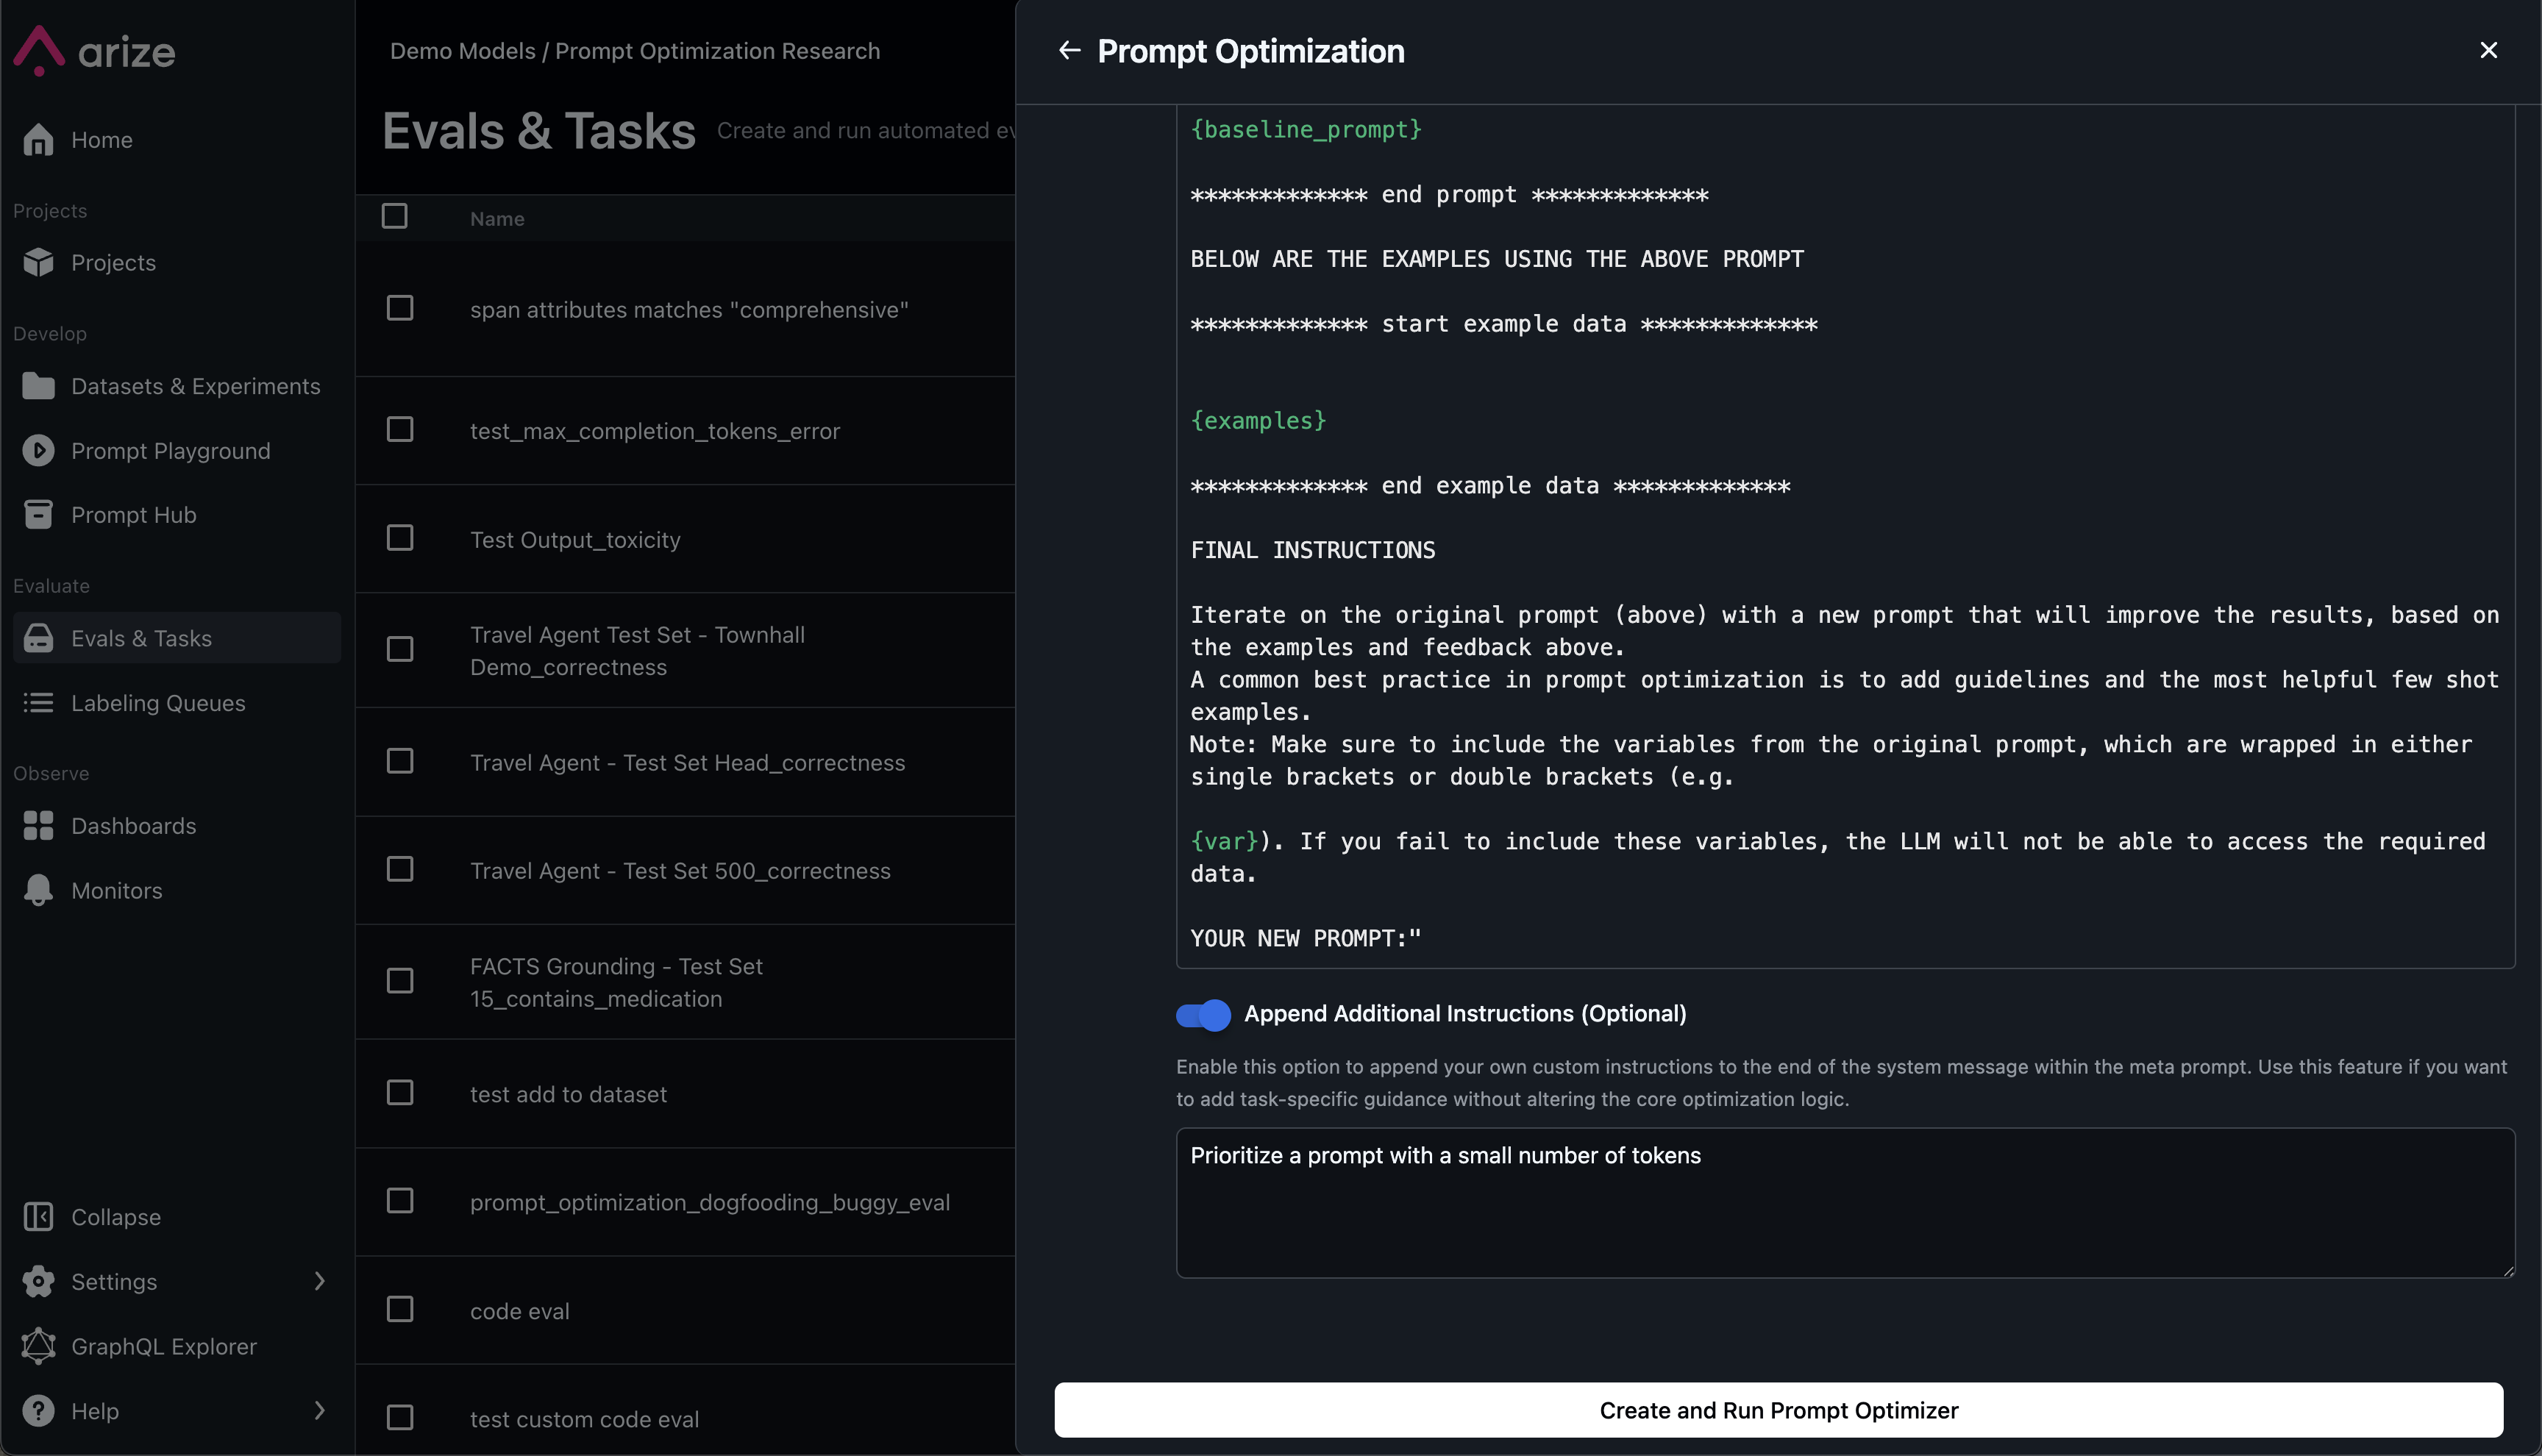This screenshot has width=2542, height=1456.
Task: Check the span attributes matches "comprehensive" row
Action: (400, 308)
